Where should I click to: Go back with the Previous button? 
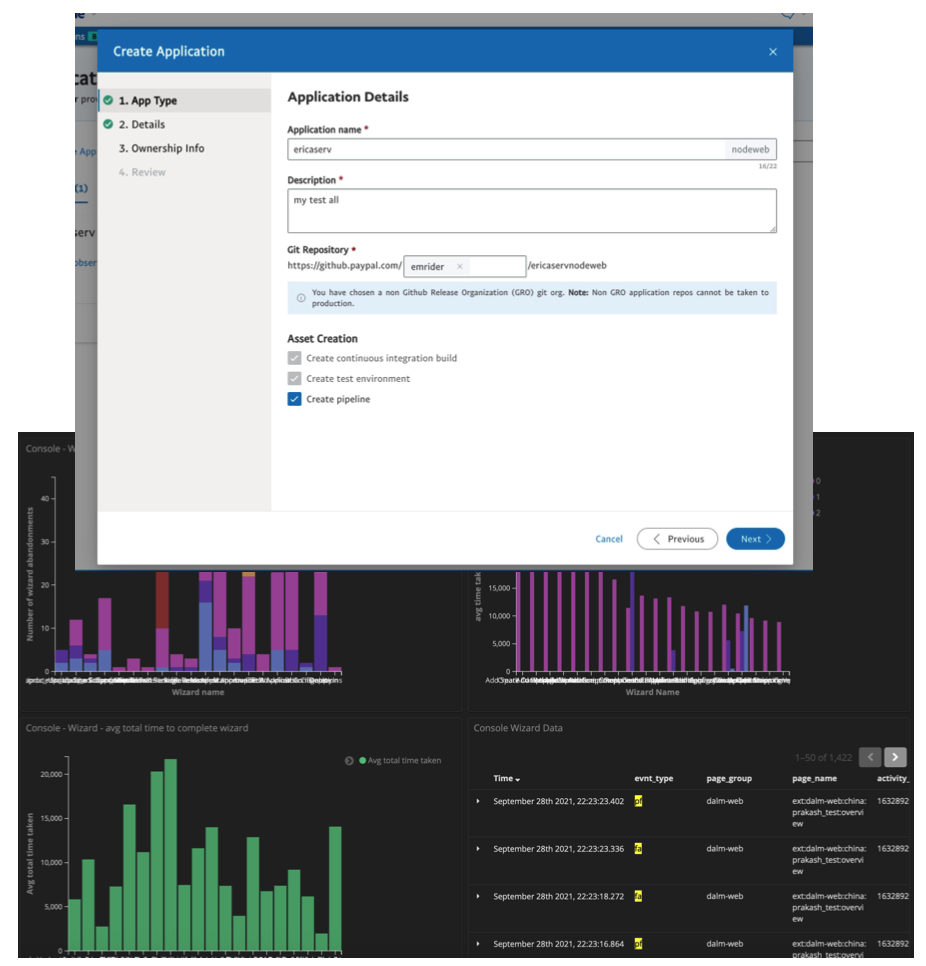click(677, 539)
